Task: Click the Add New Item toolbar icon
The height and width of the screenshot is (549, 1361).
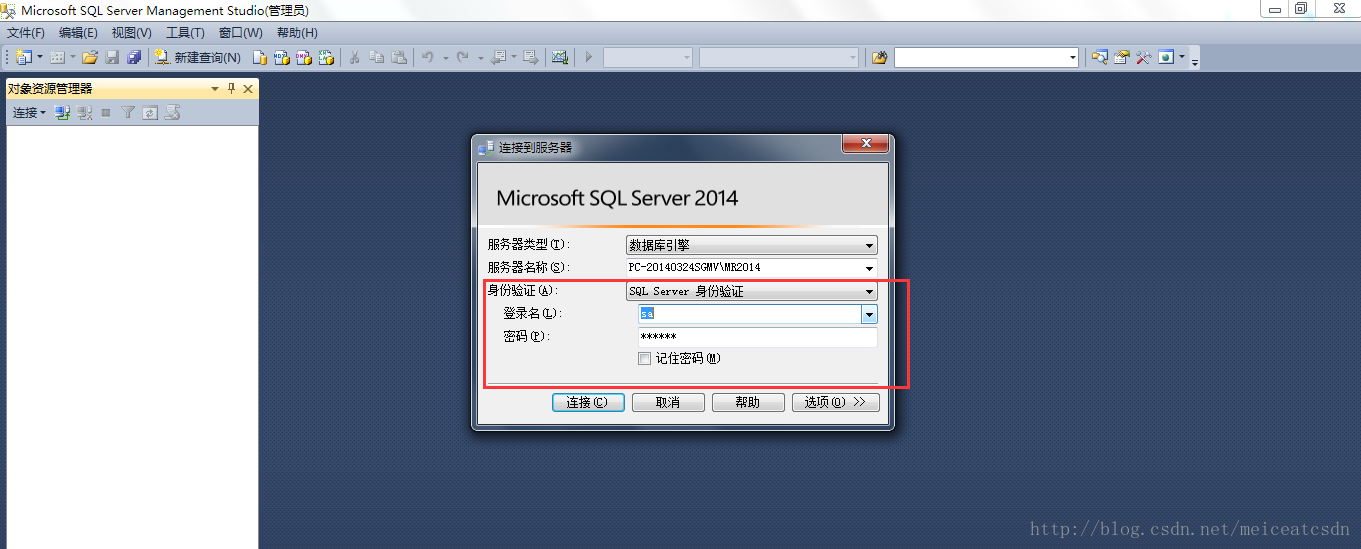Action: click(x=57, y=57)
